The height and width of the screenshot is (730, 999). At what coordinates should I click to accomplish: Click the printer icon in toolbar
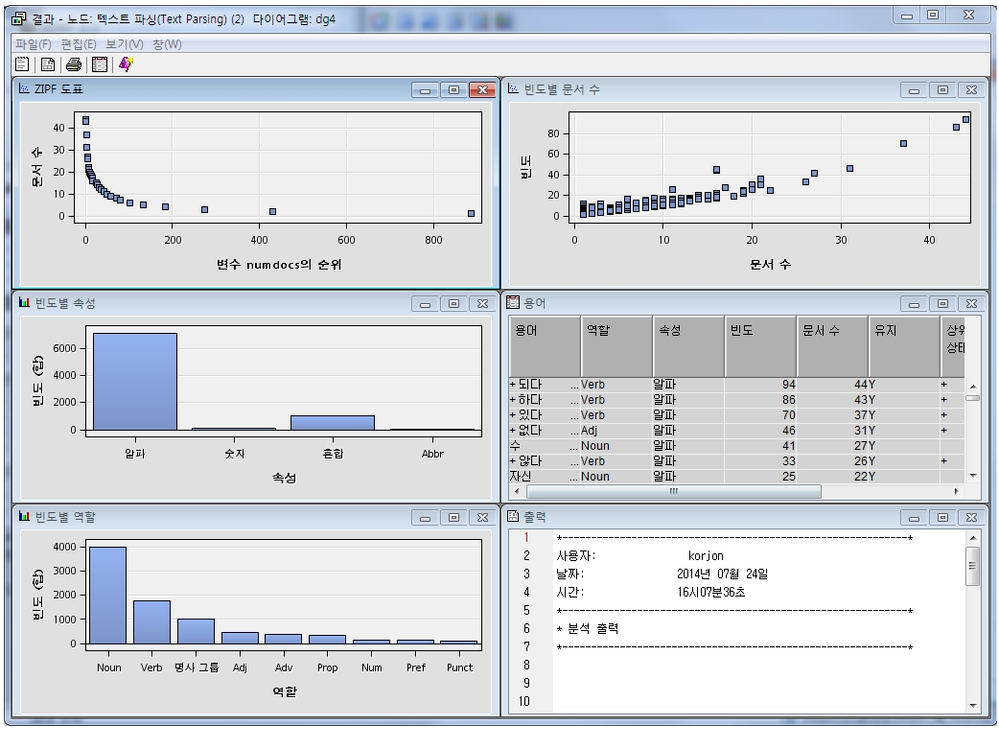tap(73, 65)
